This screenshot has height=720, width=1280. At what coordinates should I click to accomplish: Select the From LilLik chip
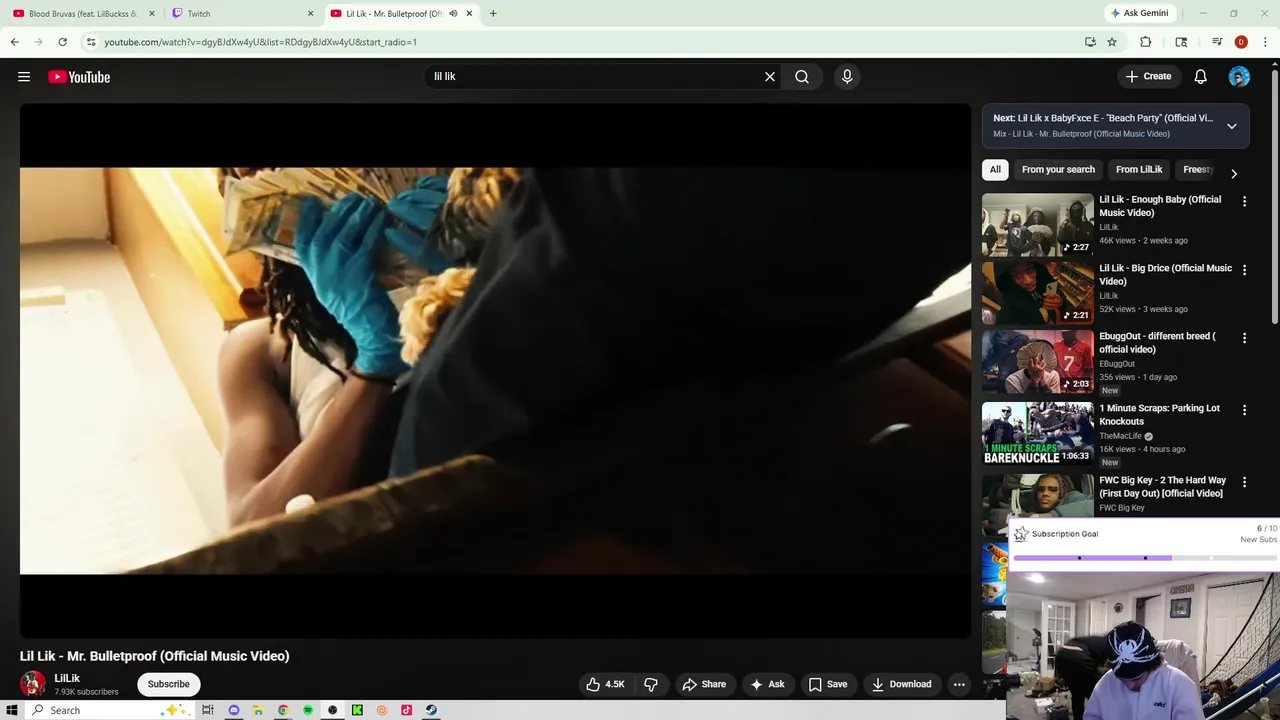[1139, 170]
